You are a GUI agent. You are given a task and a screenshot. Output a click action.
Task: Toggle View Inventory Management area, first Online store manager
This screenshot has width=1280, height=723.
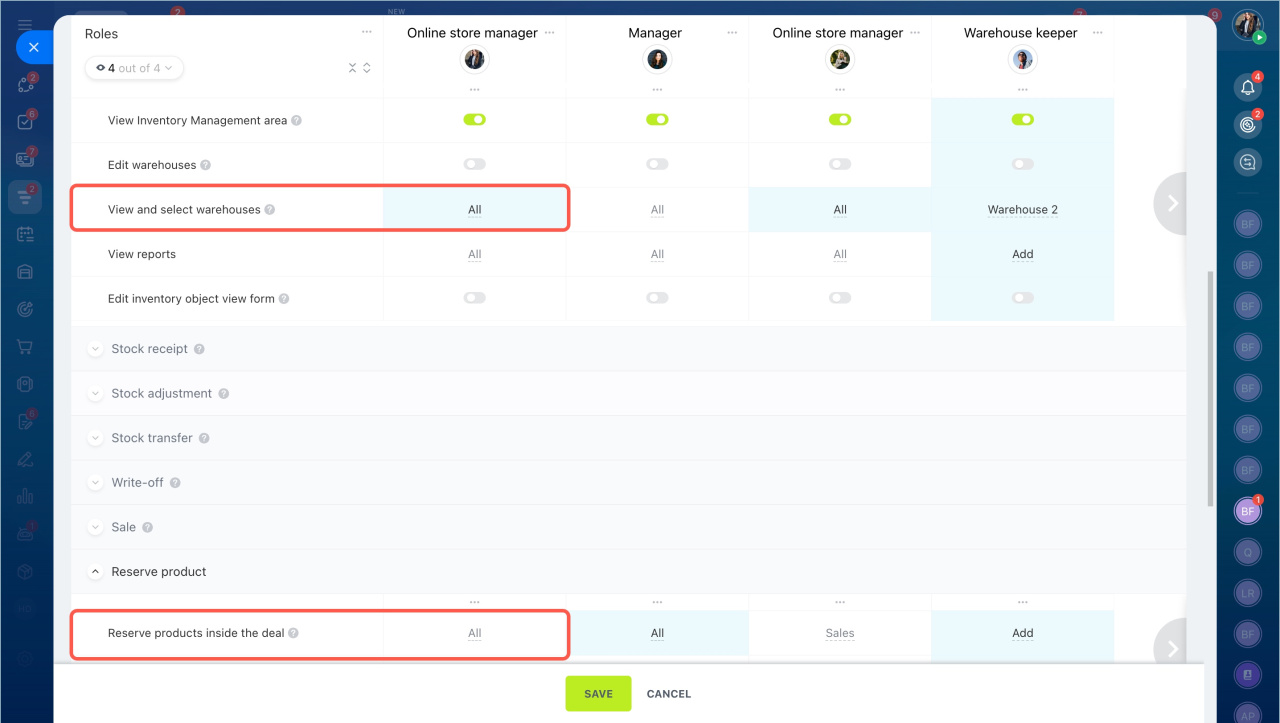point(474,120)
